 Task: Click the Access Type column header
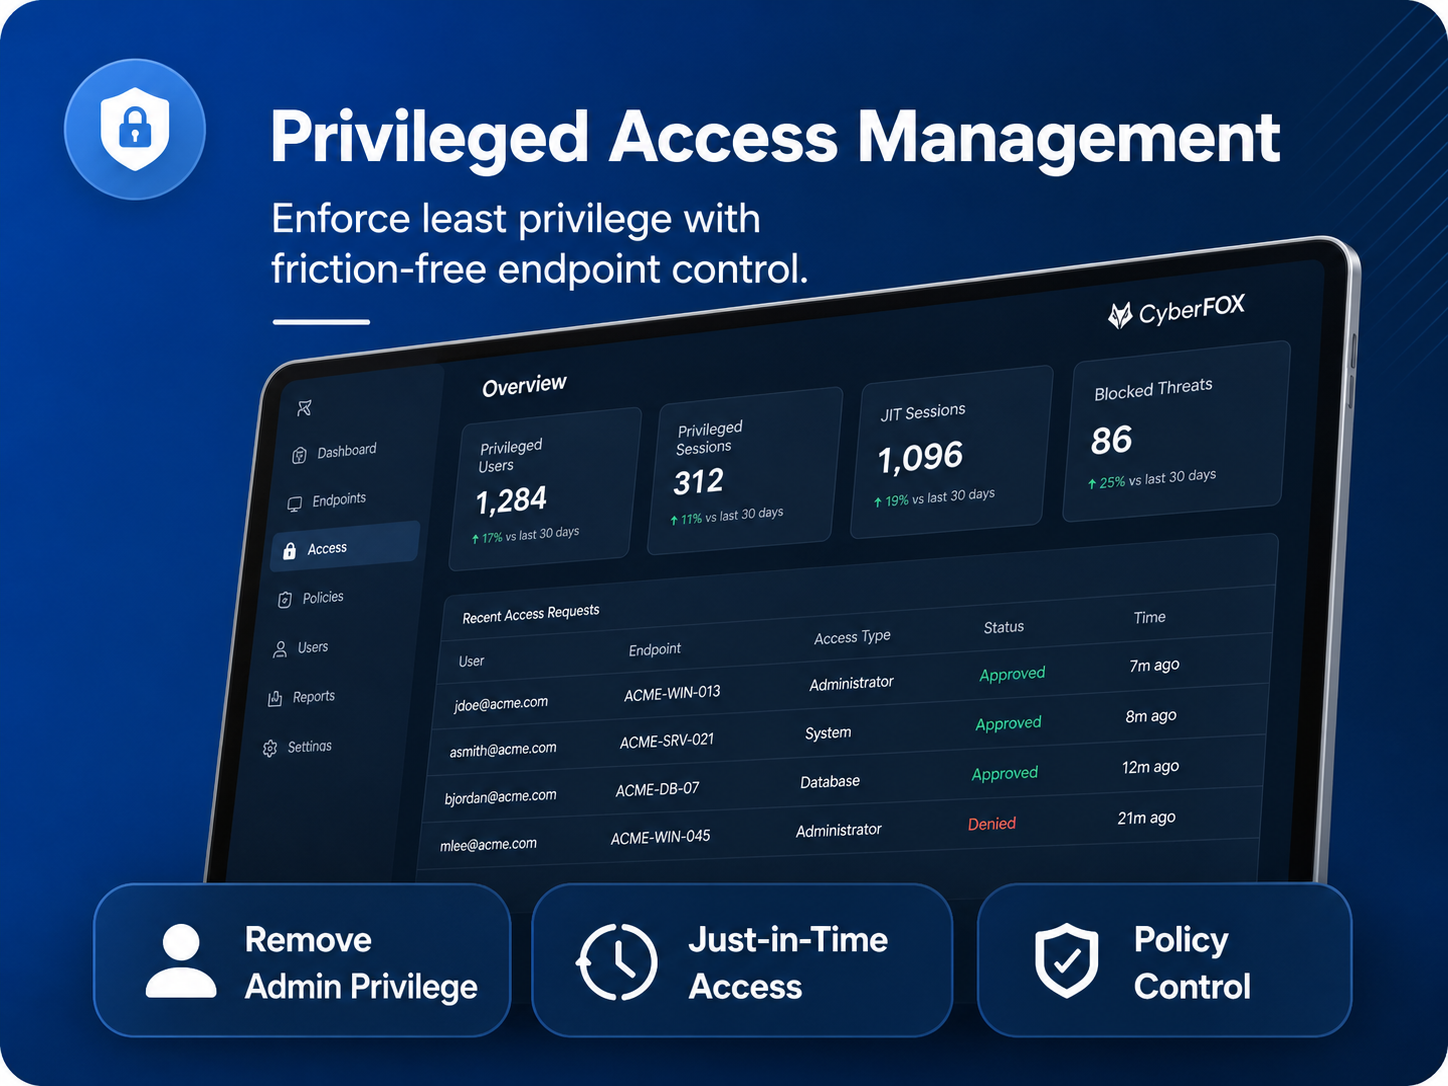pyautogui.click(x=852, y=637)
